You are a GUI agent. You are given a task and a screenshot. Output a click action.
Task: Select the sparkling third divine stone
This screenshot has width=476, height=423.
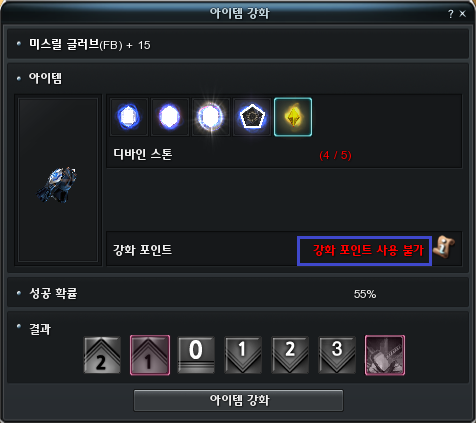[211, 117]
